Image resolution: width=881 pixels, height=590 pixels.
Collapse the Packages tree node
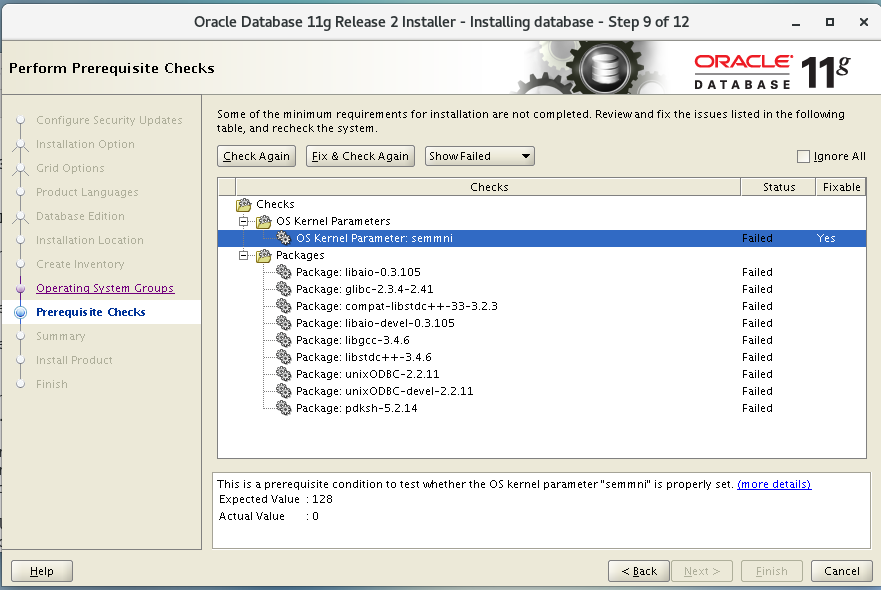(243, 256)
